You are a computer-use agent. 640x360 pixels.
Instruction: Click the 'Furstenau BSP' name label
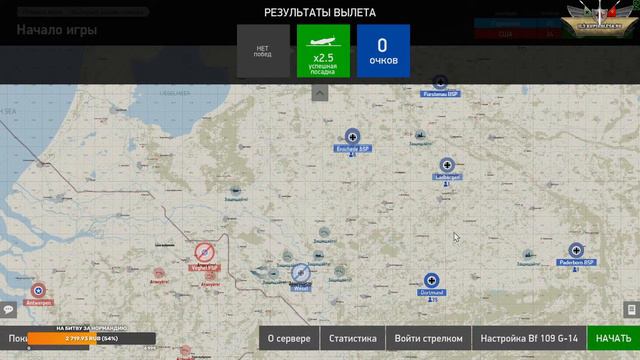(x=440, y=94)
